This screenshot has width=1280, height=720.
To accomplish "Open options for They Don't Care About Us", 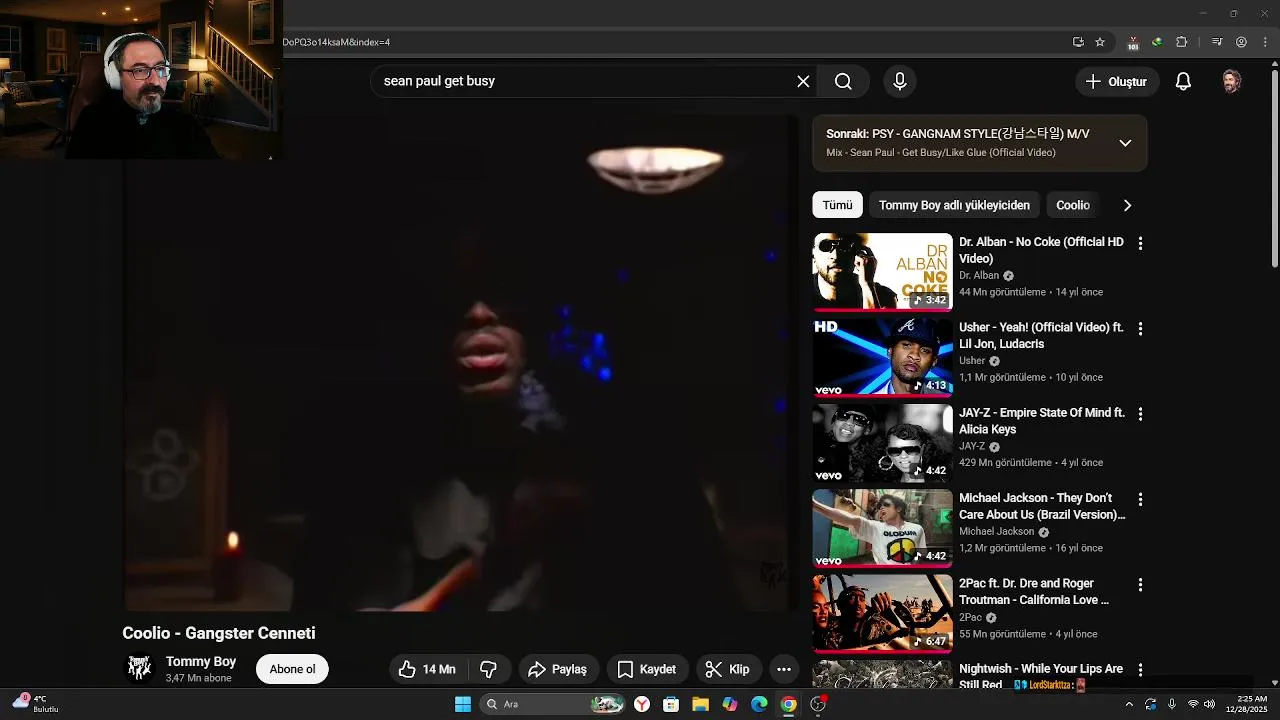I will [1140, 499].
